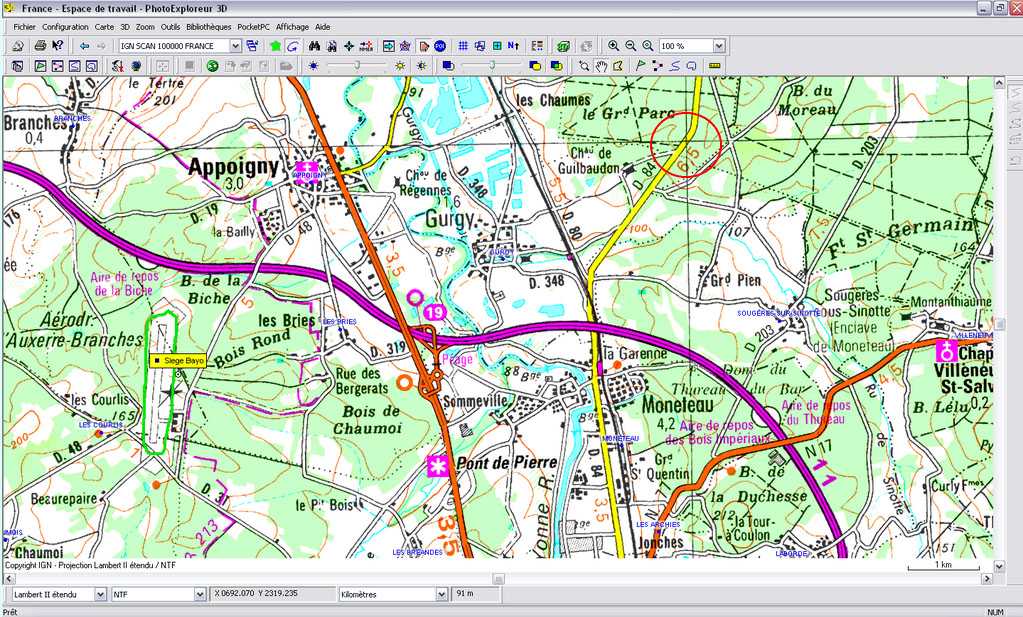Click the X Y coordinates field

(273, 594)
